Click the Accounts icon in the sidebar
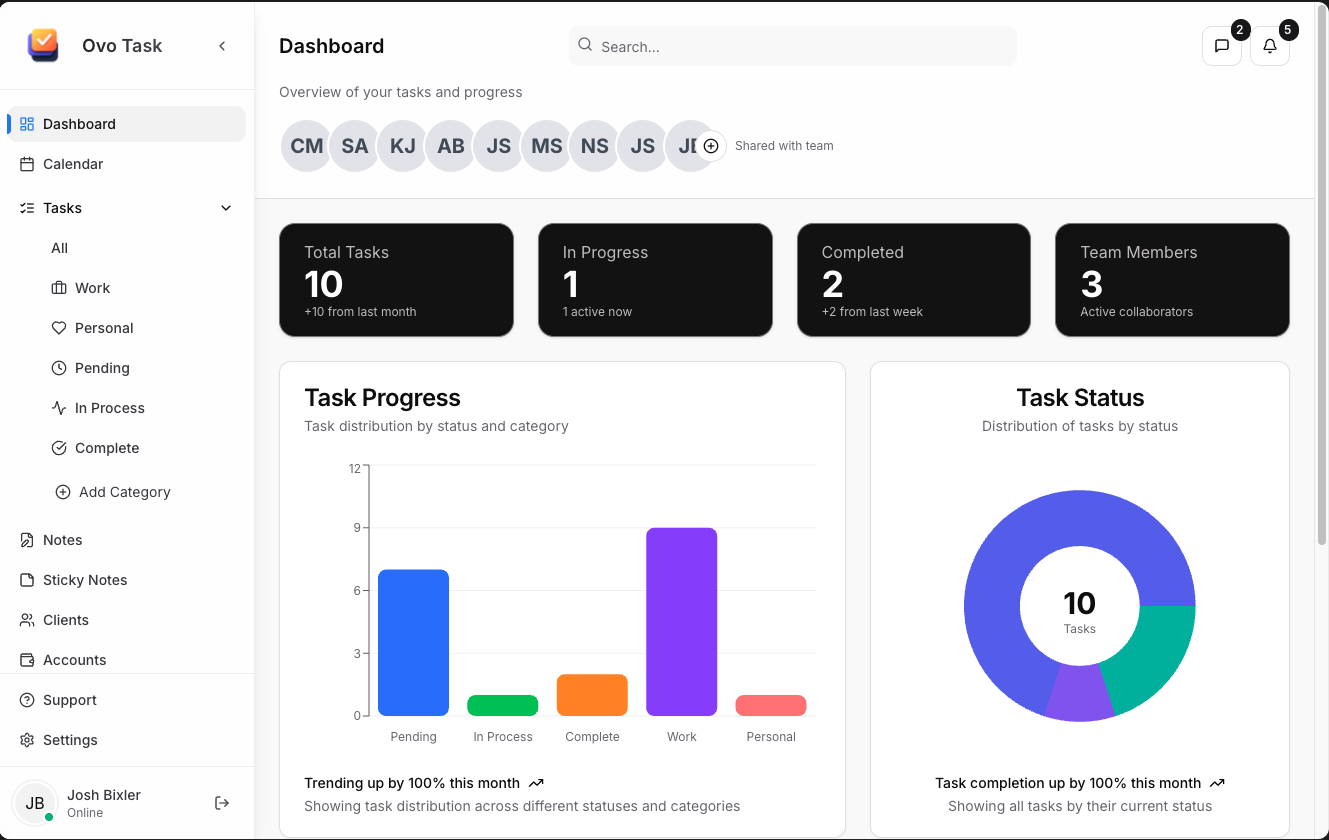The height and width of the screenshot is (840, 1329). point(26,660)
